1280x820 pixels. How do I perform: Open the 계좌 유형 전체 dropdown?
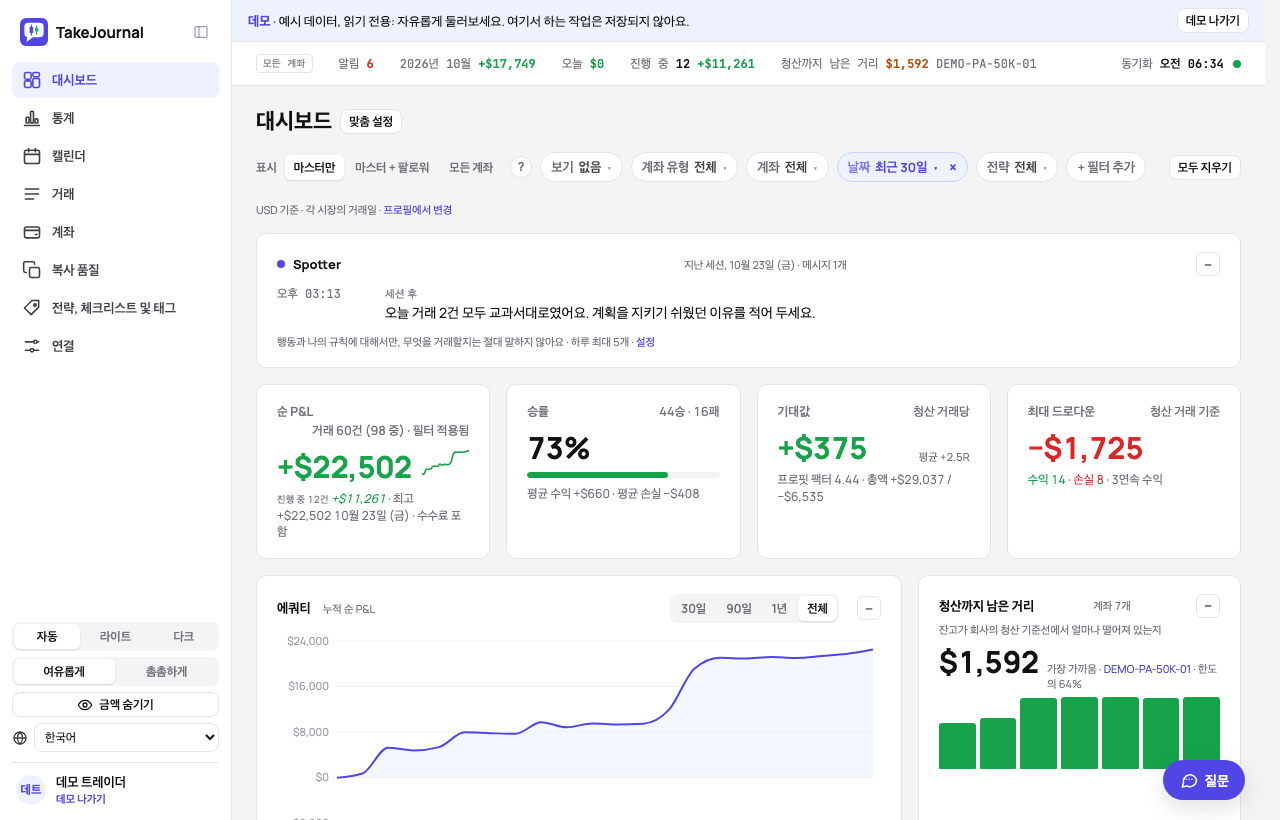click(684, 167)
